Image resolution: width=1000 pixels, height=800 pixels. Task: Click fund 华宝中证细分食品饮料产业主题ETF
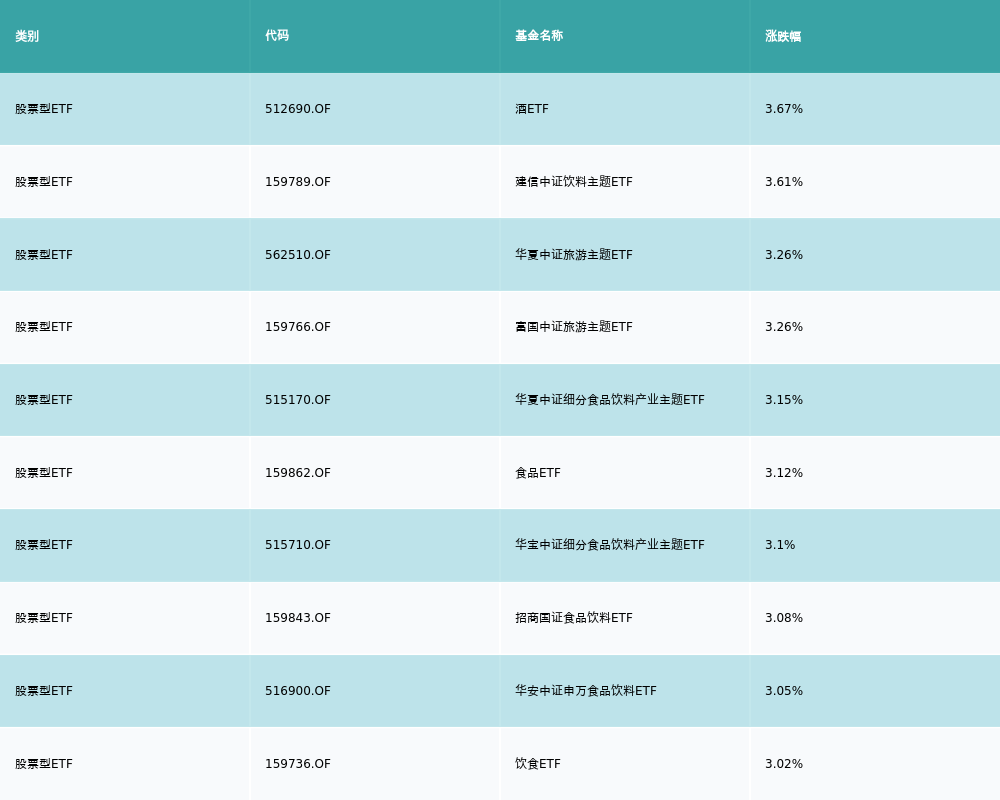[610, 545]
